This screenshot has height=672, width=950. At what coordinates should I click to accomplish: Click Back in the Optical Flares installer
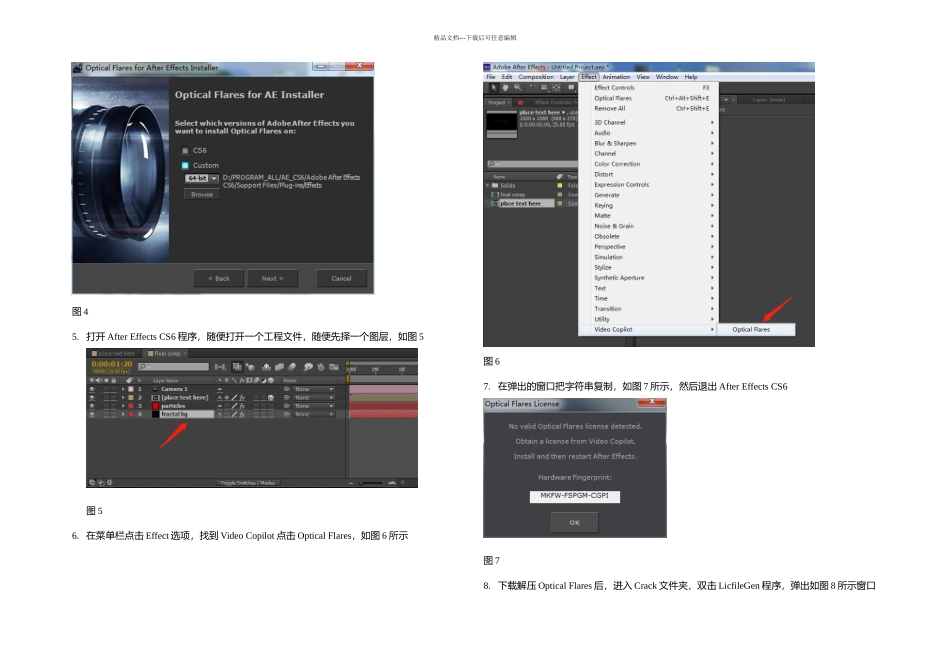point(219,279)
